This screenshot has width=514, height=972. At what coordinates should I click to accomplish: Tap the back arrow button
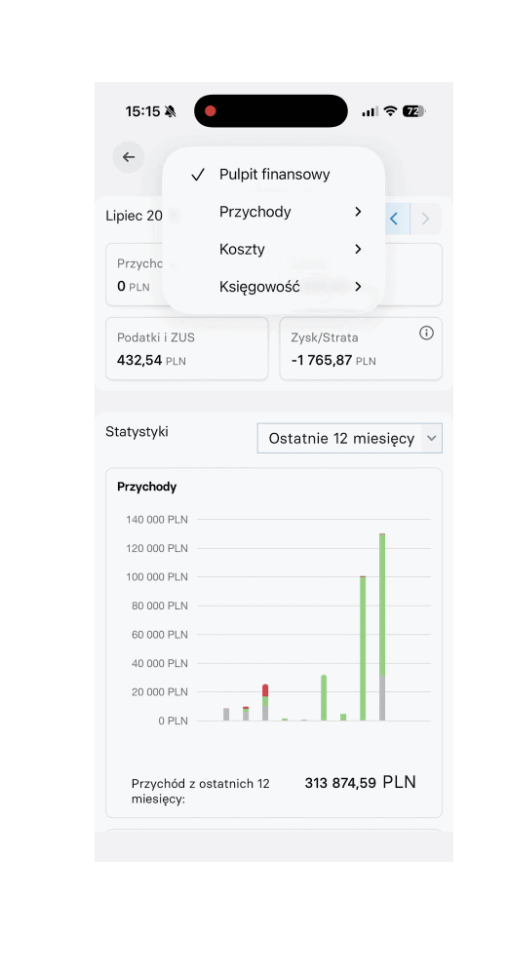tap(128, 157)
